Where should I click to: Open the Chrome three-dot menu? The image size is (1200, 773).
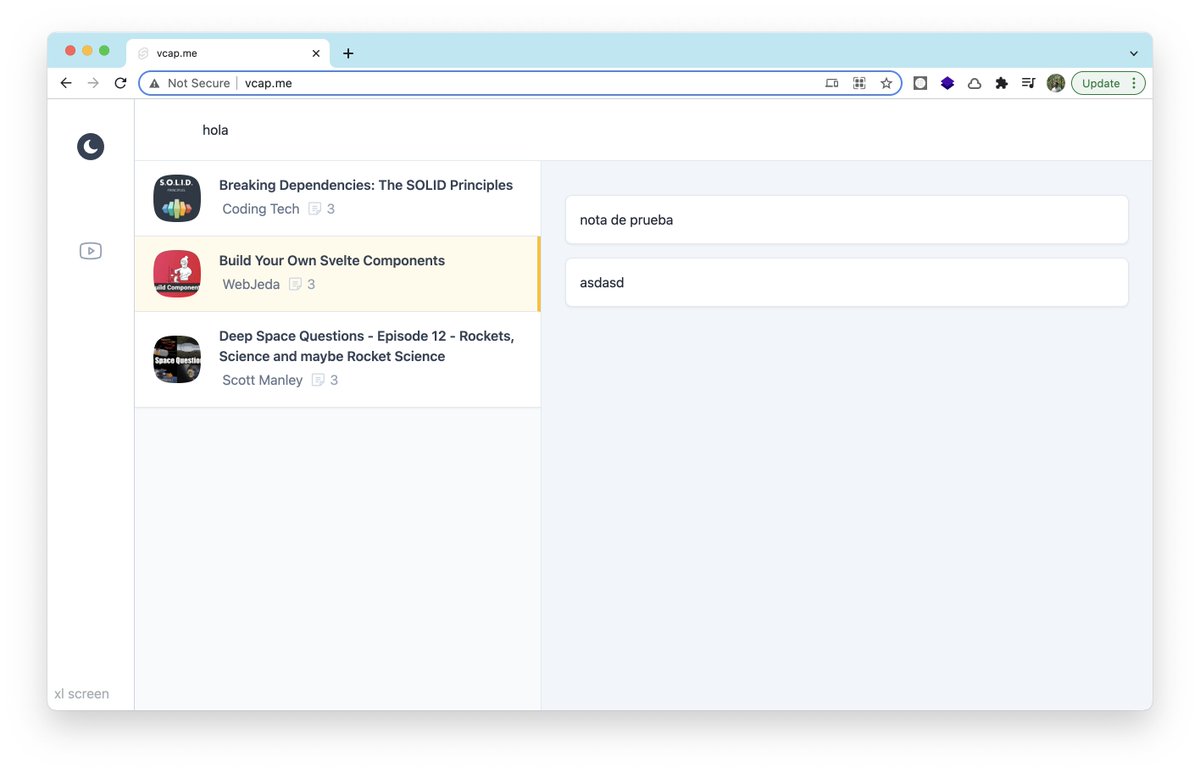coord(1134,83)
